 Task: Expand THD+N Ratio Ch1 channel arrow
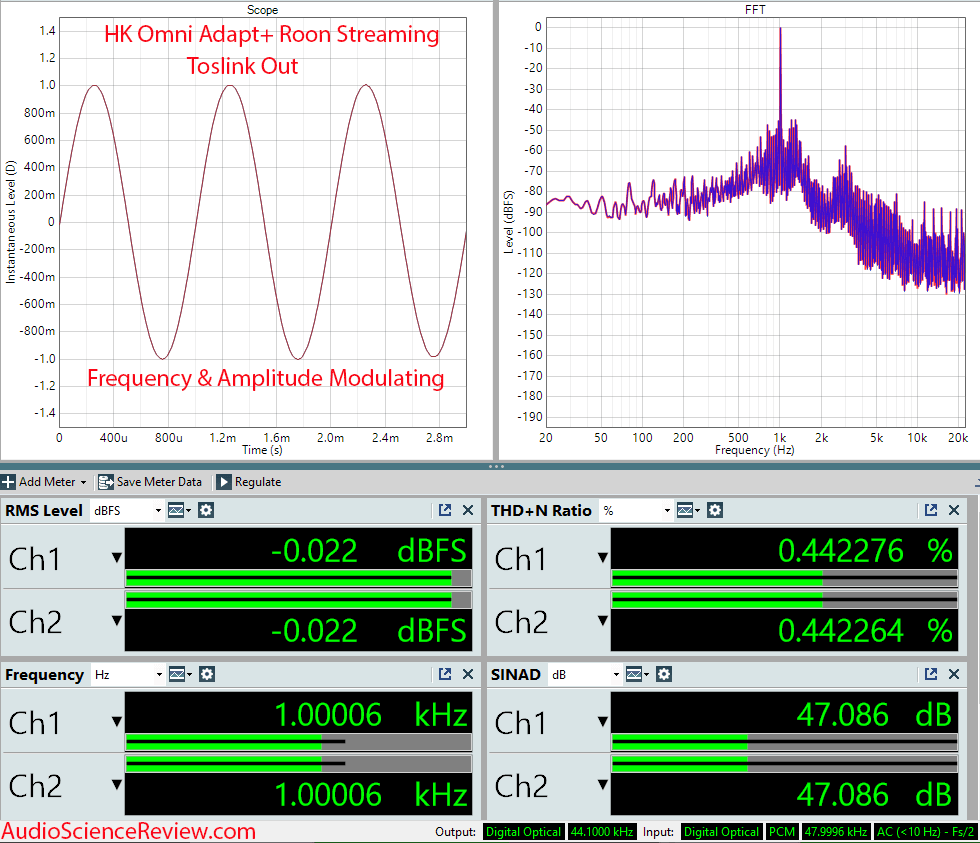pyautogui.click(x=603, y=557)
